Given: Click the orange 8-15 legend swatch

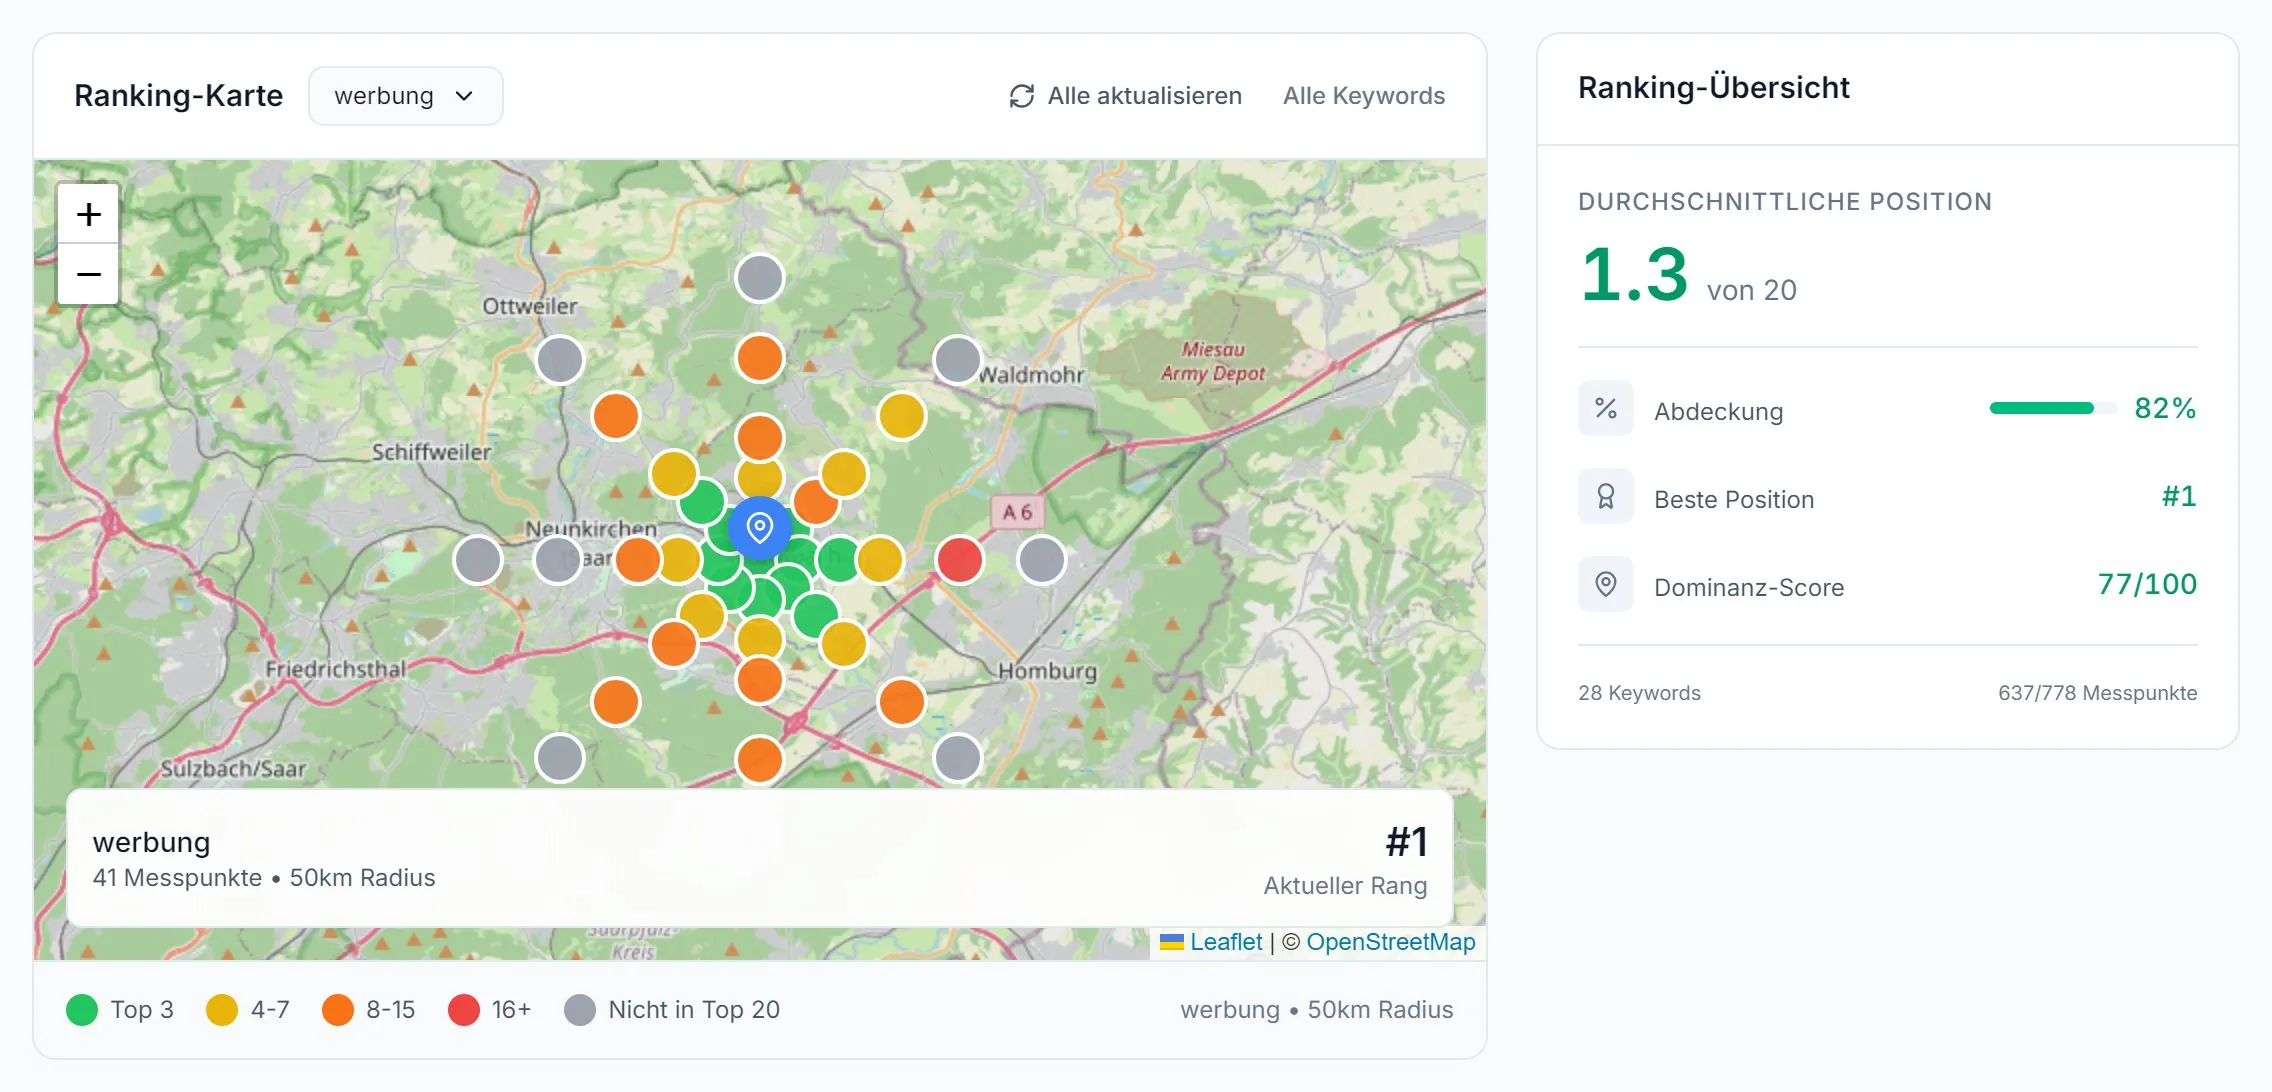Looking at the screenshot, I should (x=338, y=1010).
